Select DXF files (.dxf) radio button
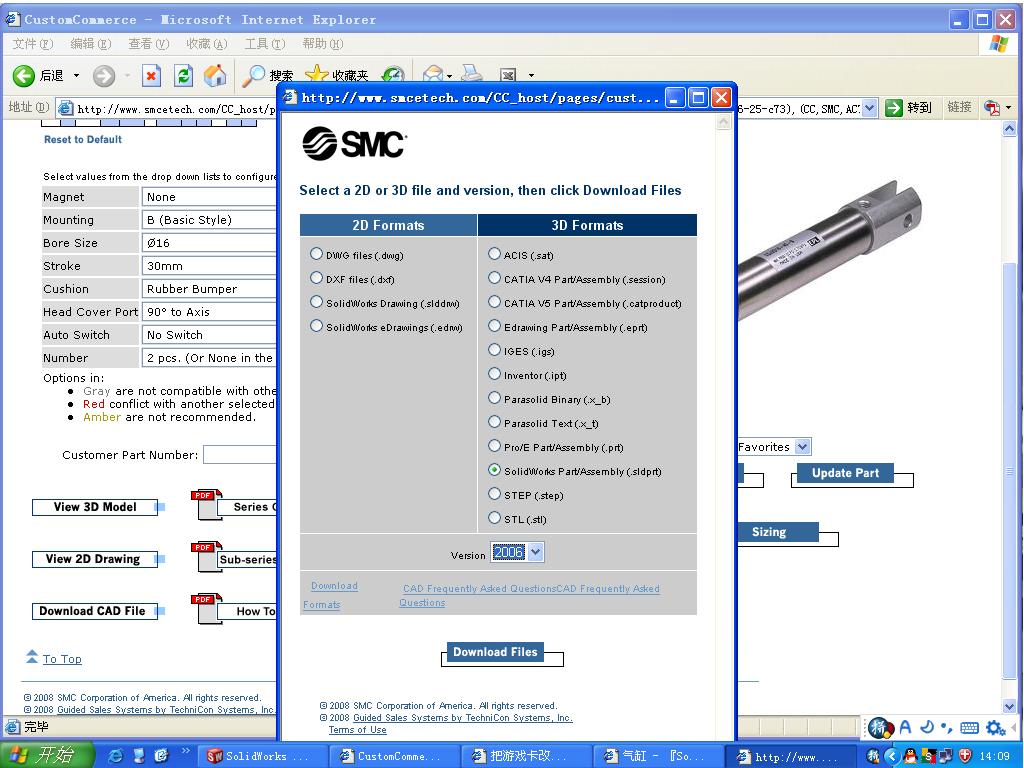The image size is (1024, 768). coord(316,278)
